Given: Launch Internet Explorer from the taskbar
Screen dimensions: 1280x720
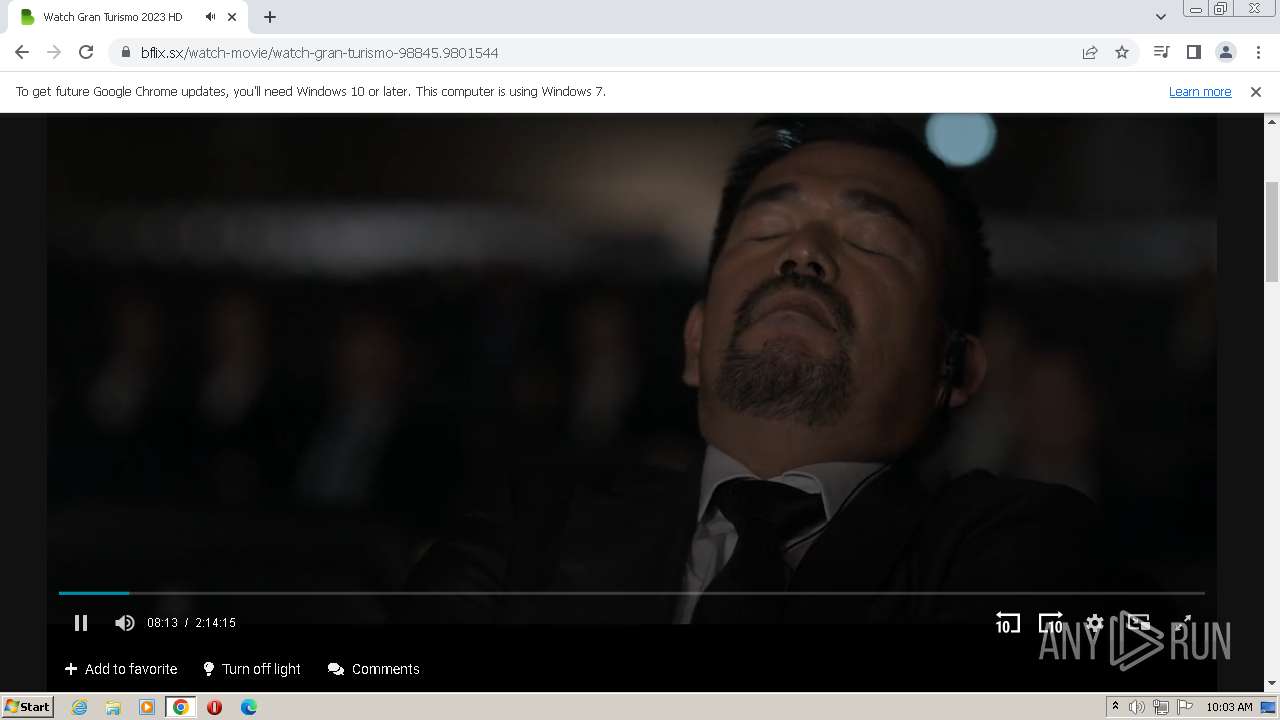Looking at the screenshot, I should pyautogui.click(x=79, y=707).
